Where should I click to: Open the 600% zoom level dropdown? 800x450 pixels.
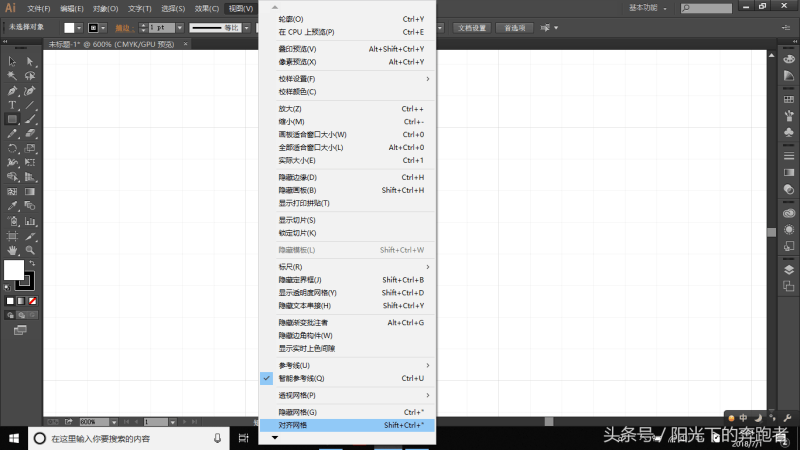click(x=114, y=422)
